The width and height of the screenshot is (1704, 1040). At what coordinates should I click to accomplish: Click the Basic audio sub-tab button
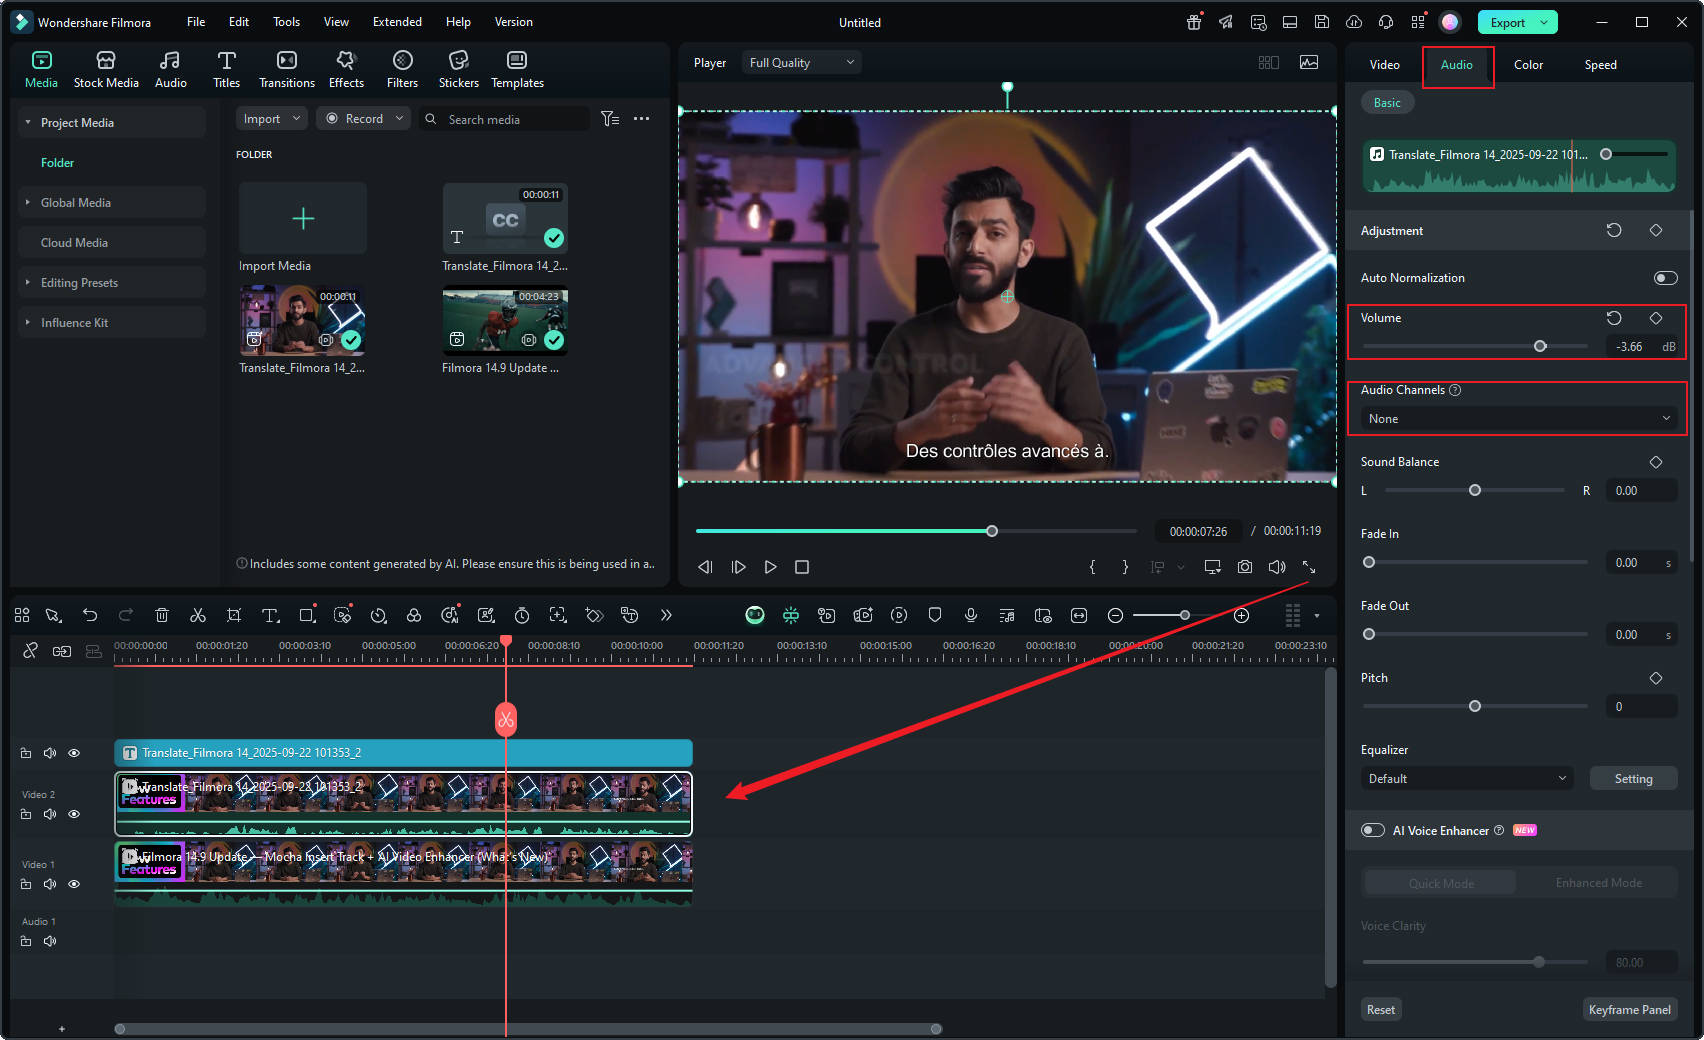click(x=1387, y=103)
